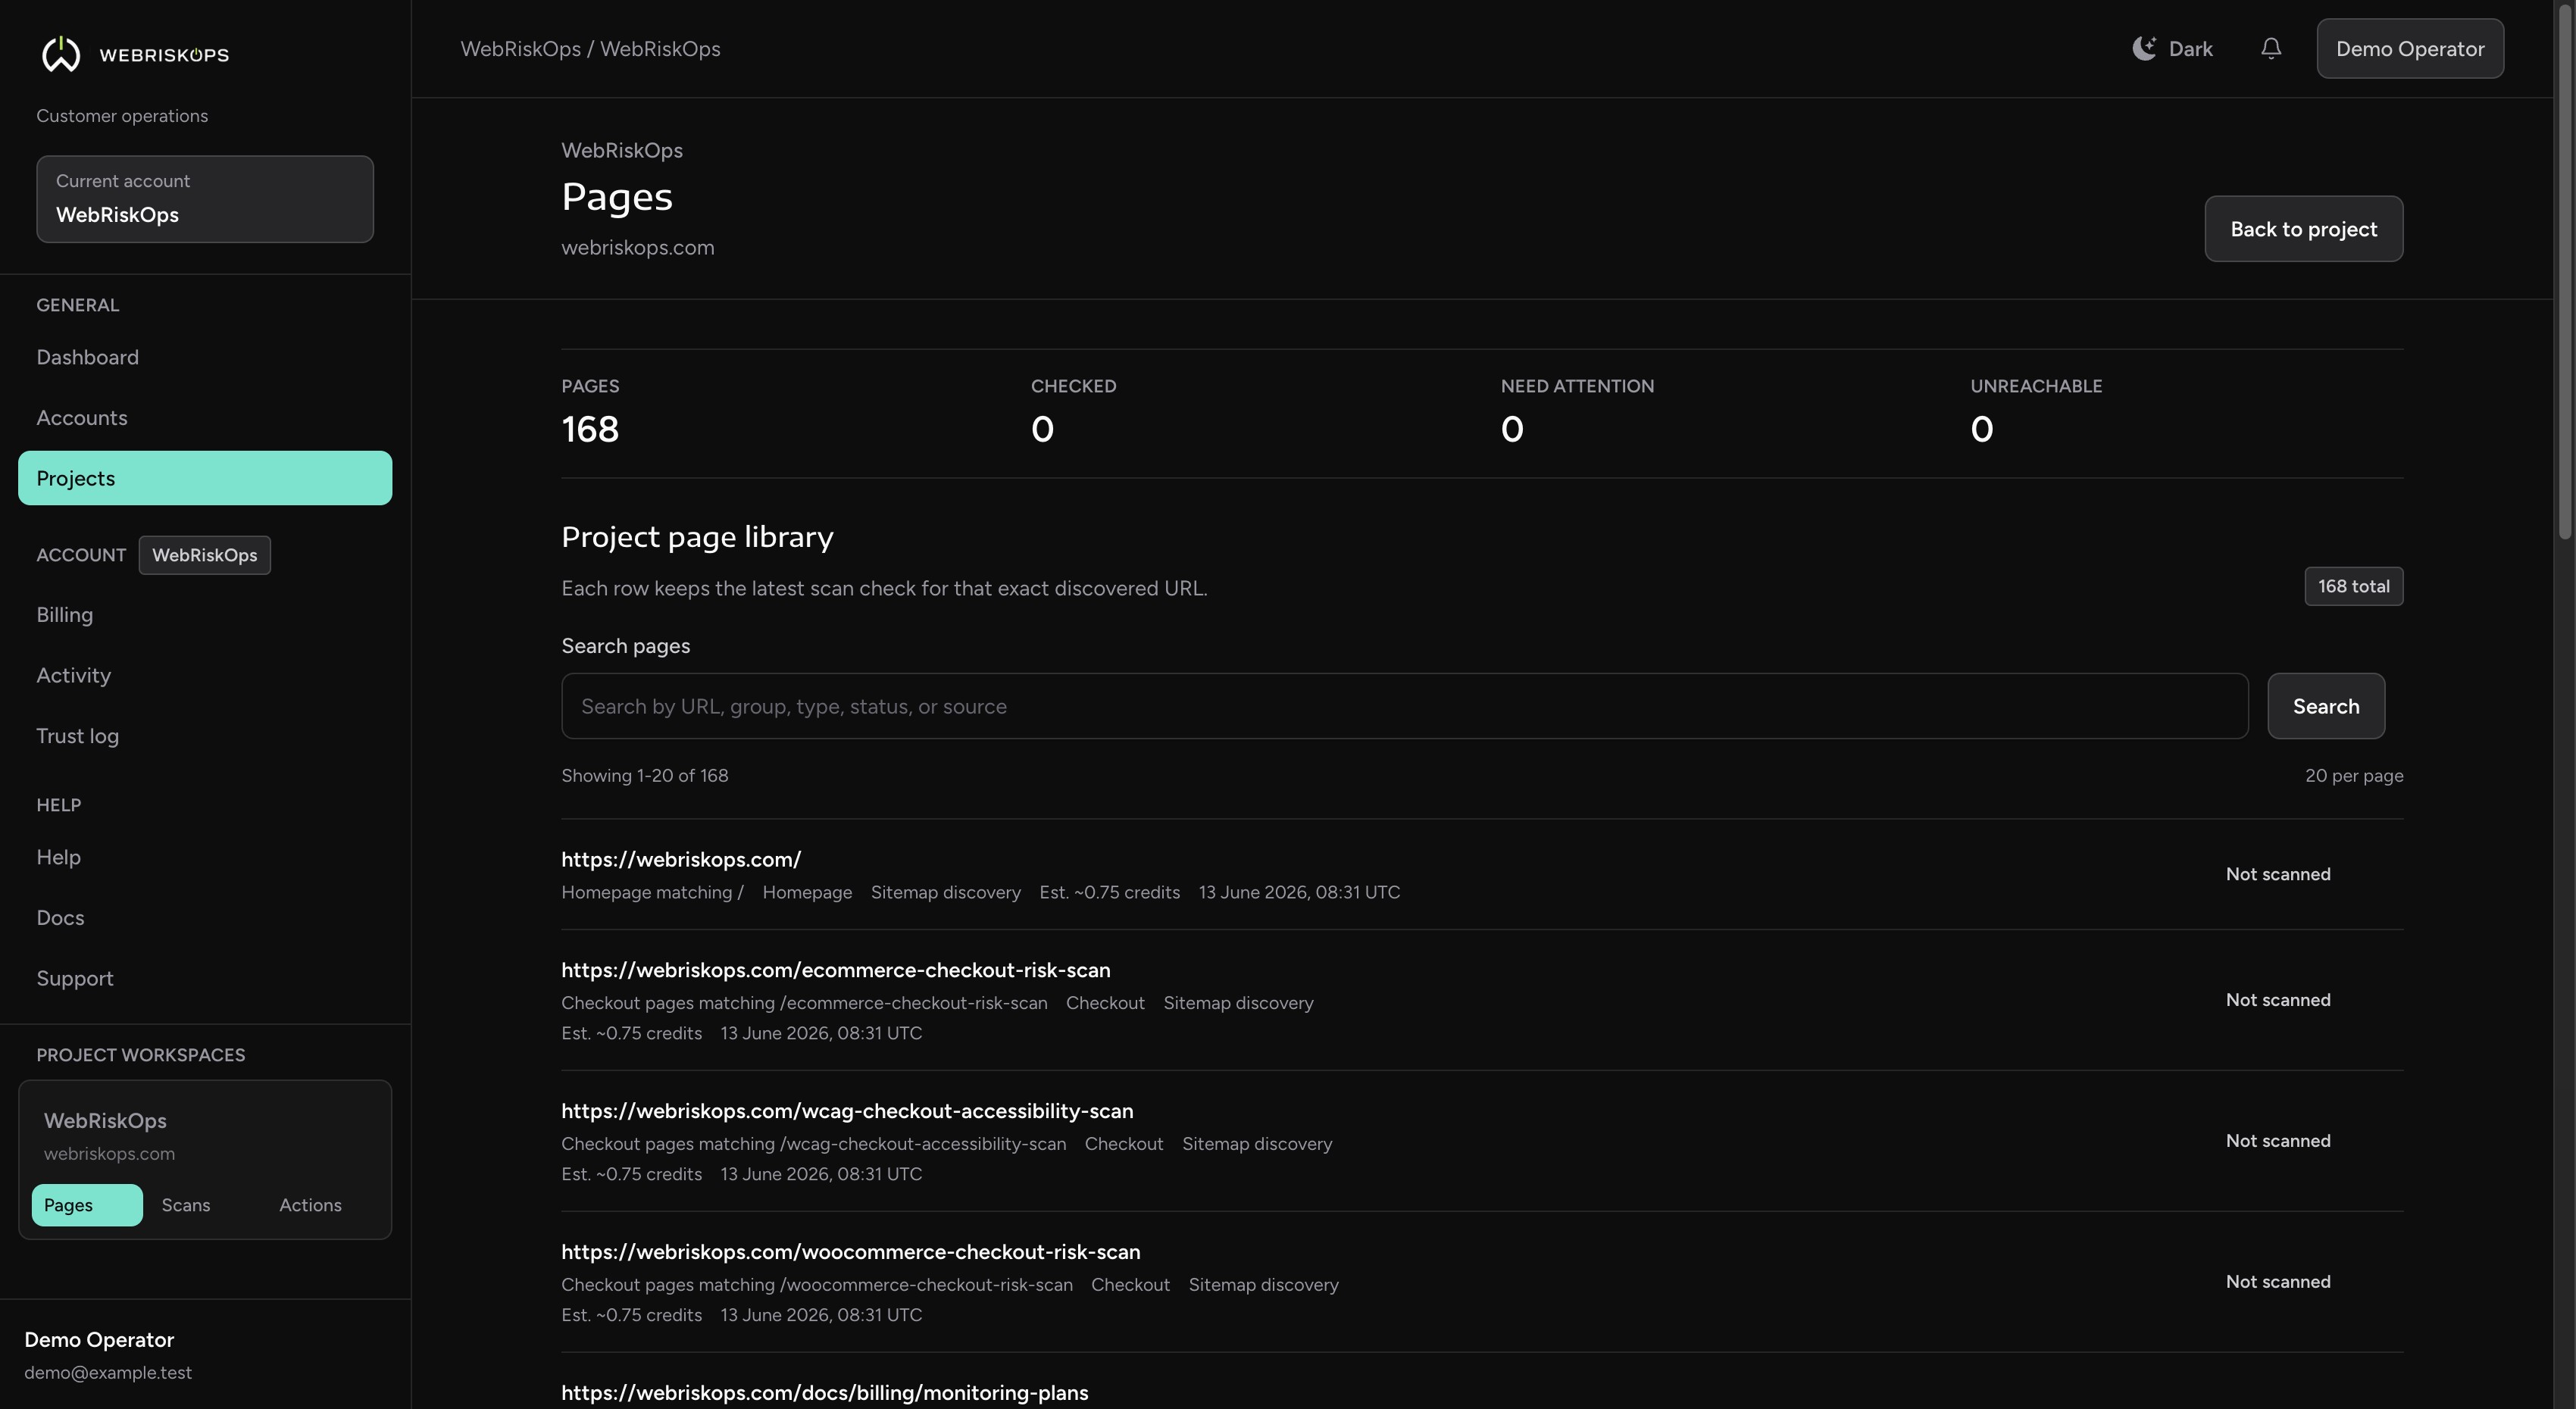Open the WebRiskOps project workspace card title
Image resolution: width=2576 pixels, height=1409 pixels.
point(105,1121)
